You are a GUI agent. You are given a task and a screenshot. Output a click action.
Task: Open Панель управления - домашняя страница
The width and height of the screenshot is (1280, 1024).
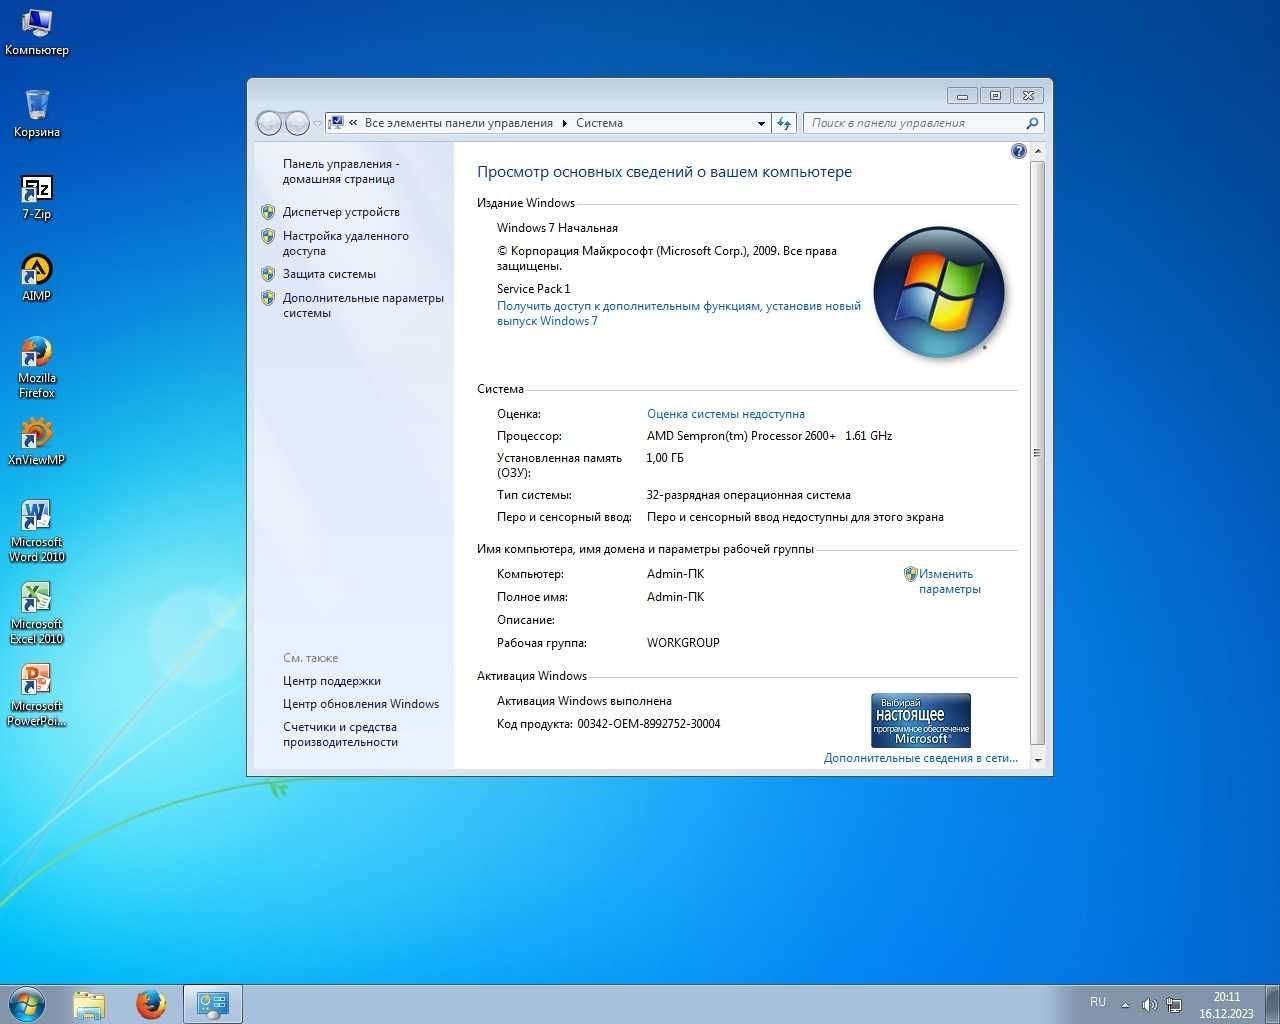340,171
